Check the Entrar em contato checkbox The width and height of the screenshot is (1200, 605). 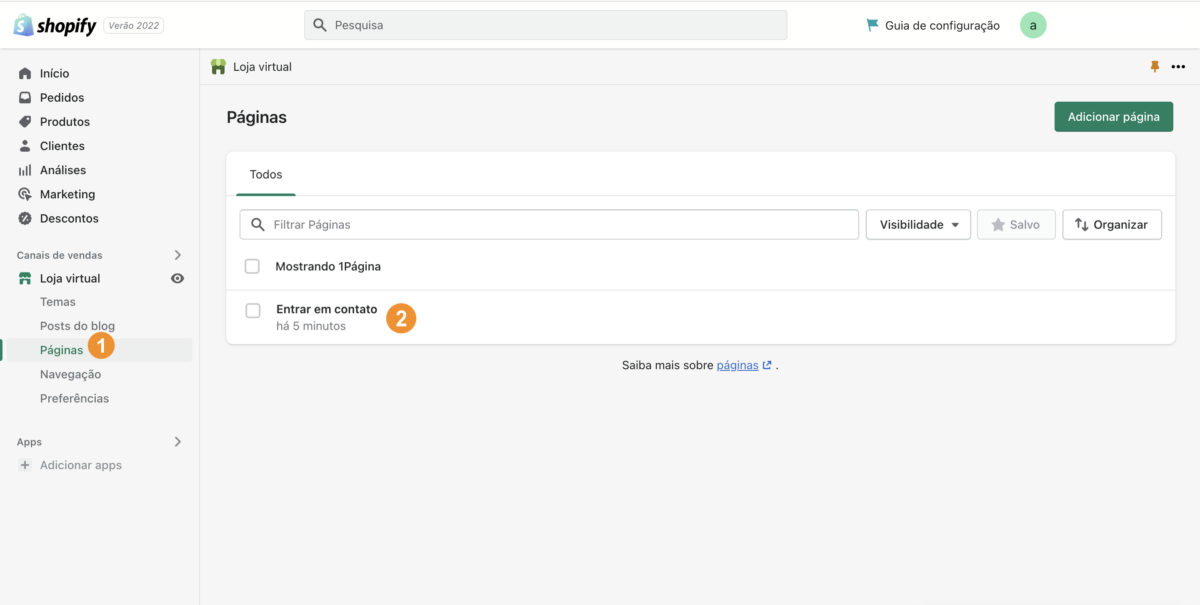253,311
